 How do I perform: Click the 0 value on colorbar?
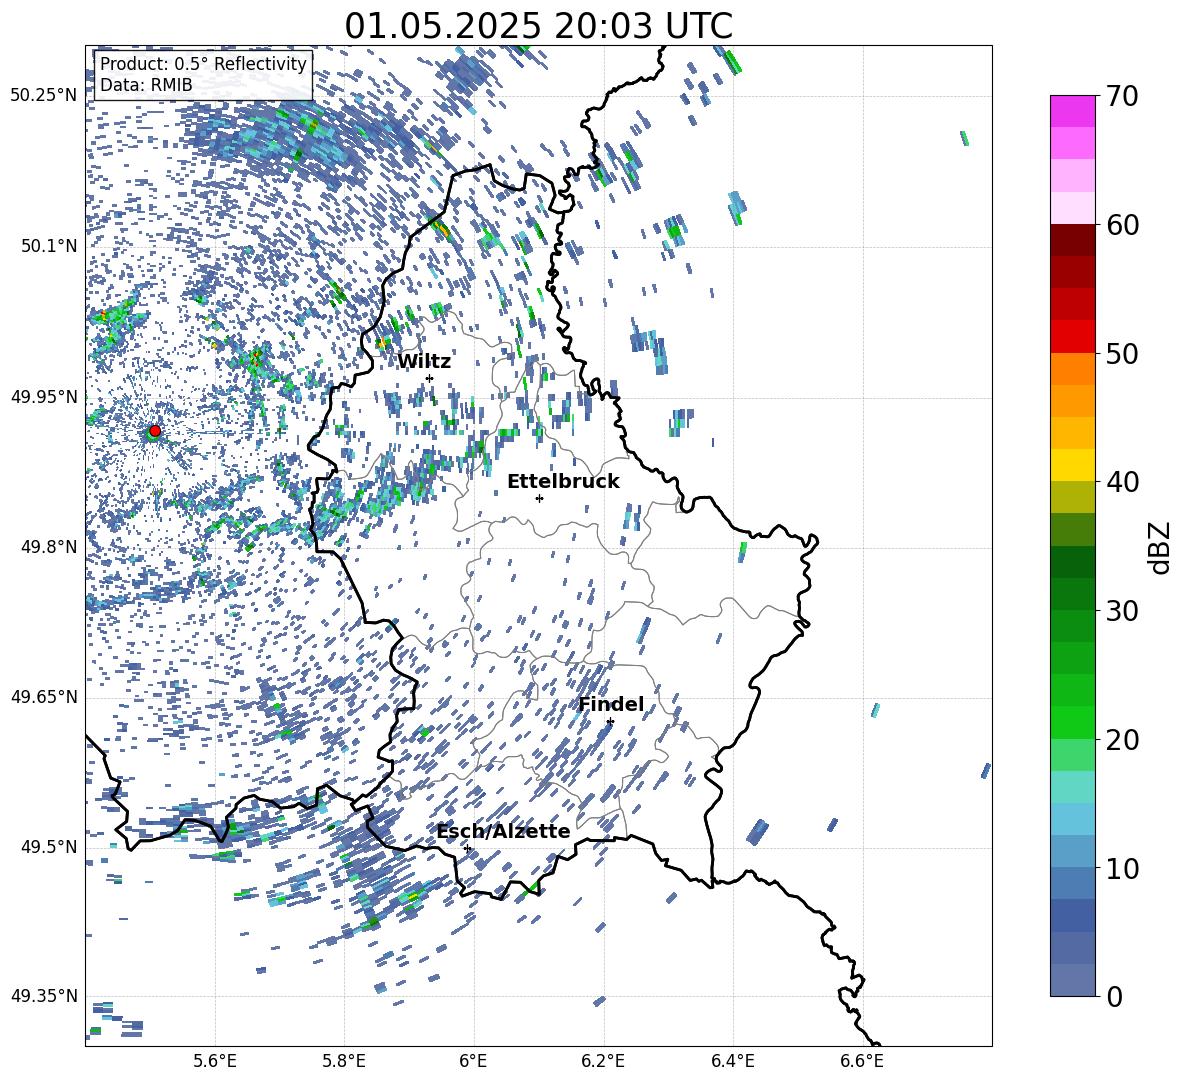click(1114, 996)
